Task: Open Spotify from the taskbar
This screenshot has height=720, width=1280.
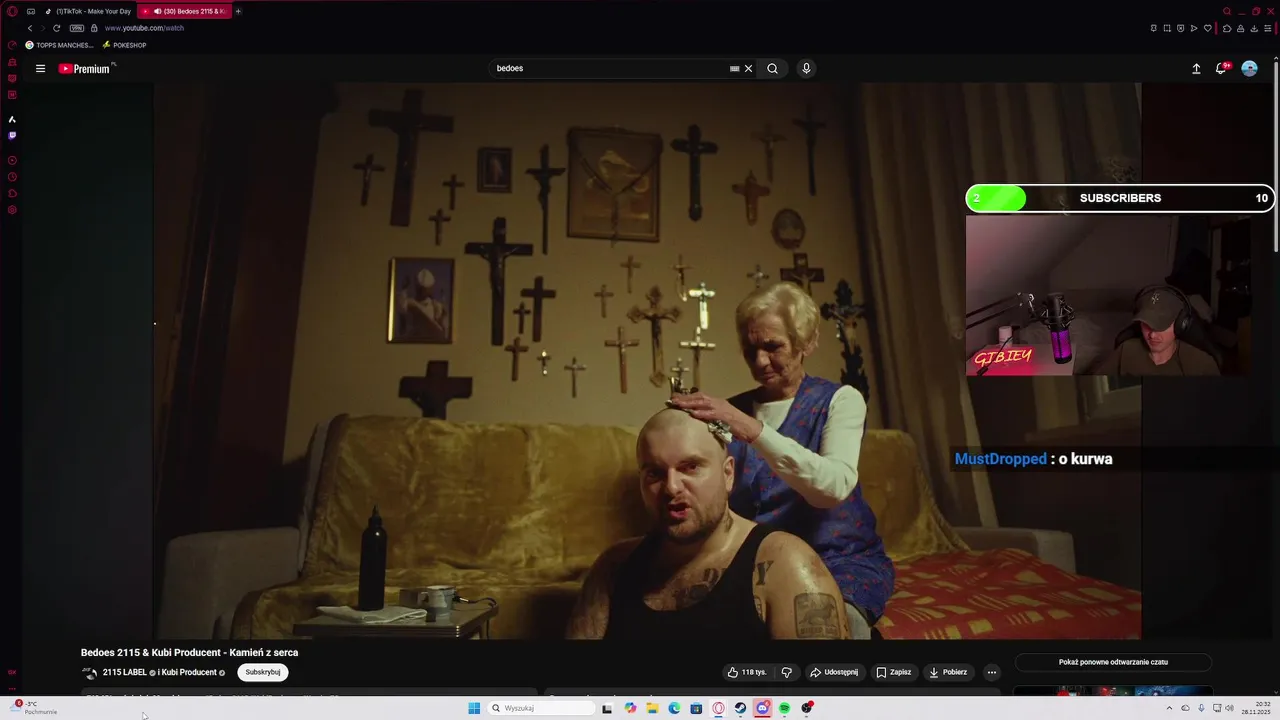Action: pos(785,708)
